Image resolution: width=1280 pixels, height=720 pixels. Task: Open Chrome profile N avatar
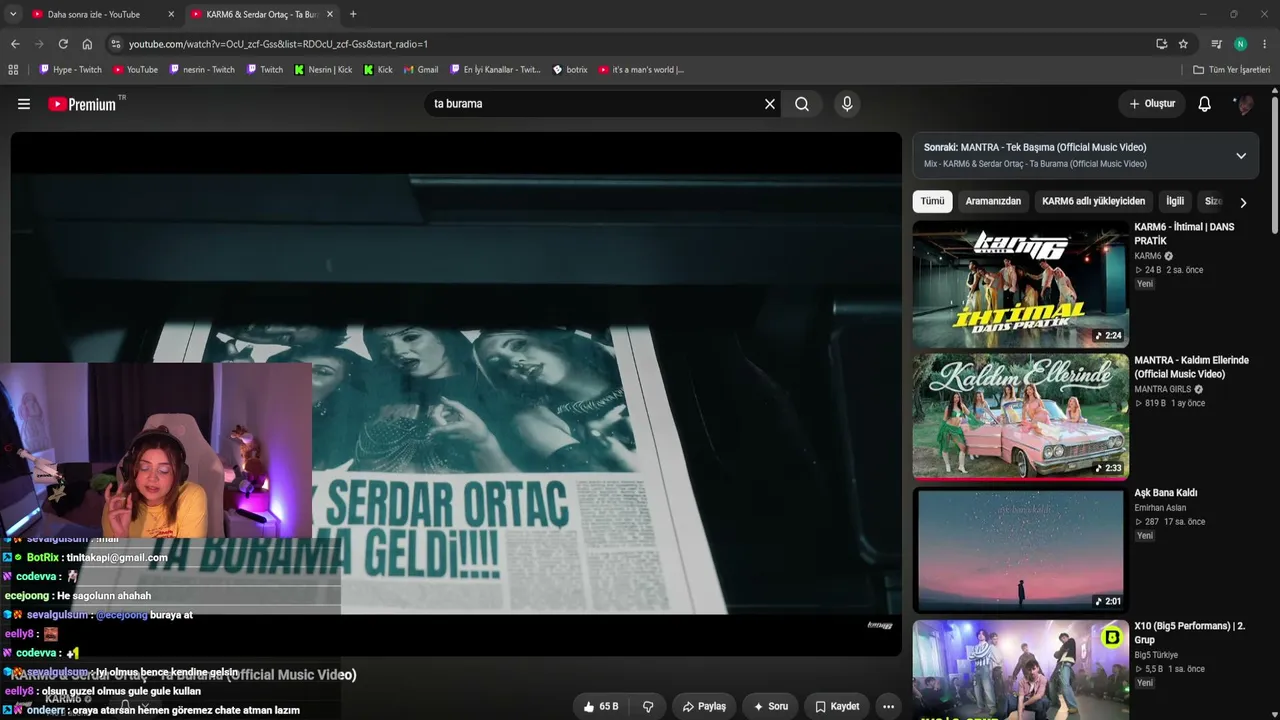pos(1240,44)
